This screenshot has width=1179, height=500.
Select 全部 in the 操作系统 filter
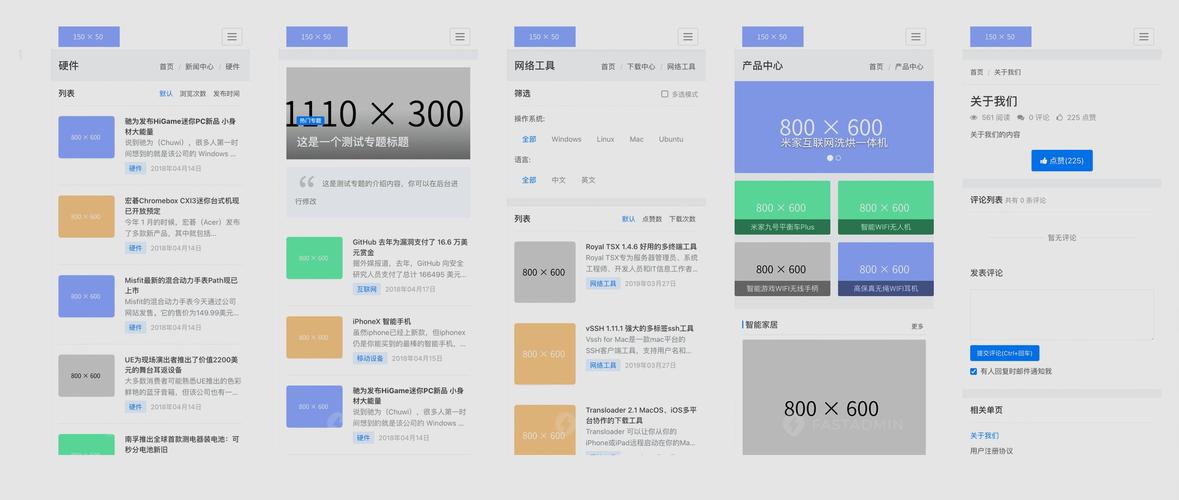529,139
